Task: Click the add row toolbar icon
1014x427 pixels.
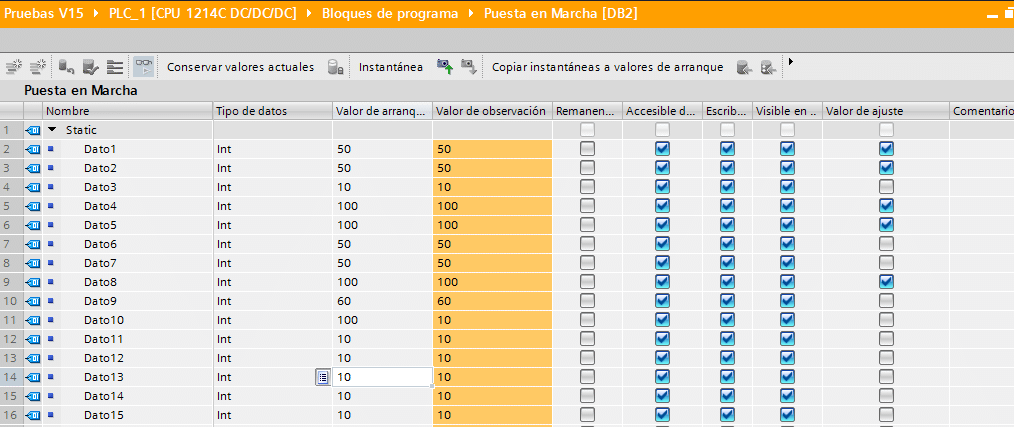Action: point(39,67)
